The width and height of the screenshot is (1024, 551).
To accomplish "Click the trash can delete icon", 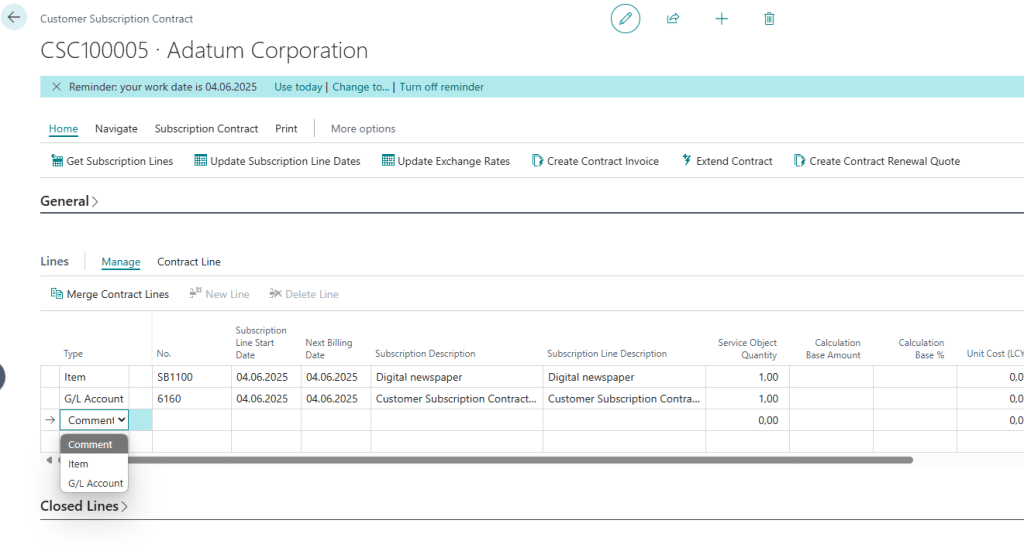I will pyautogui.click(x=769, y=18).
